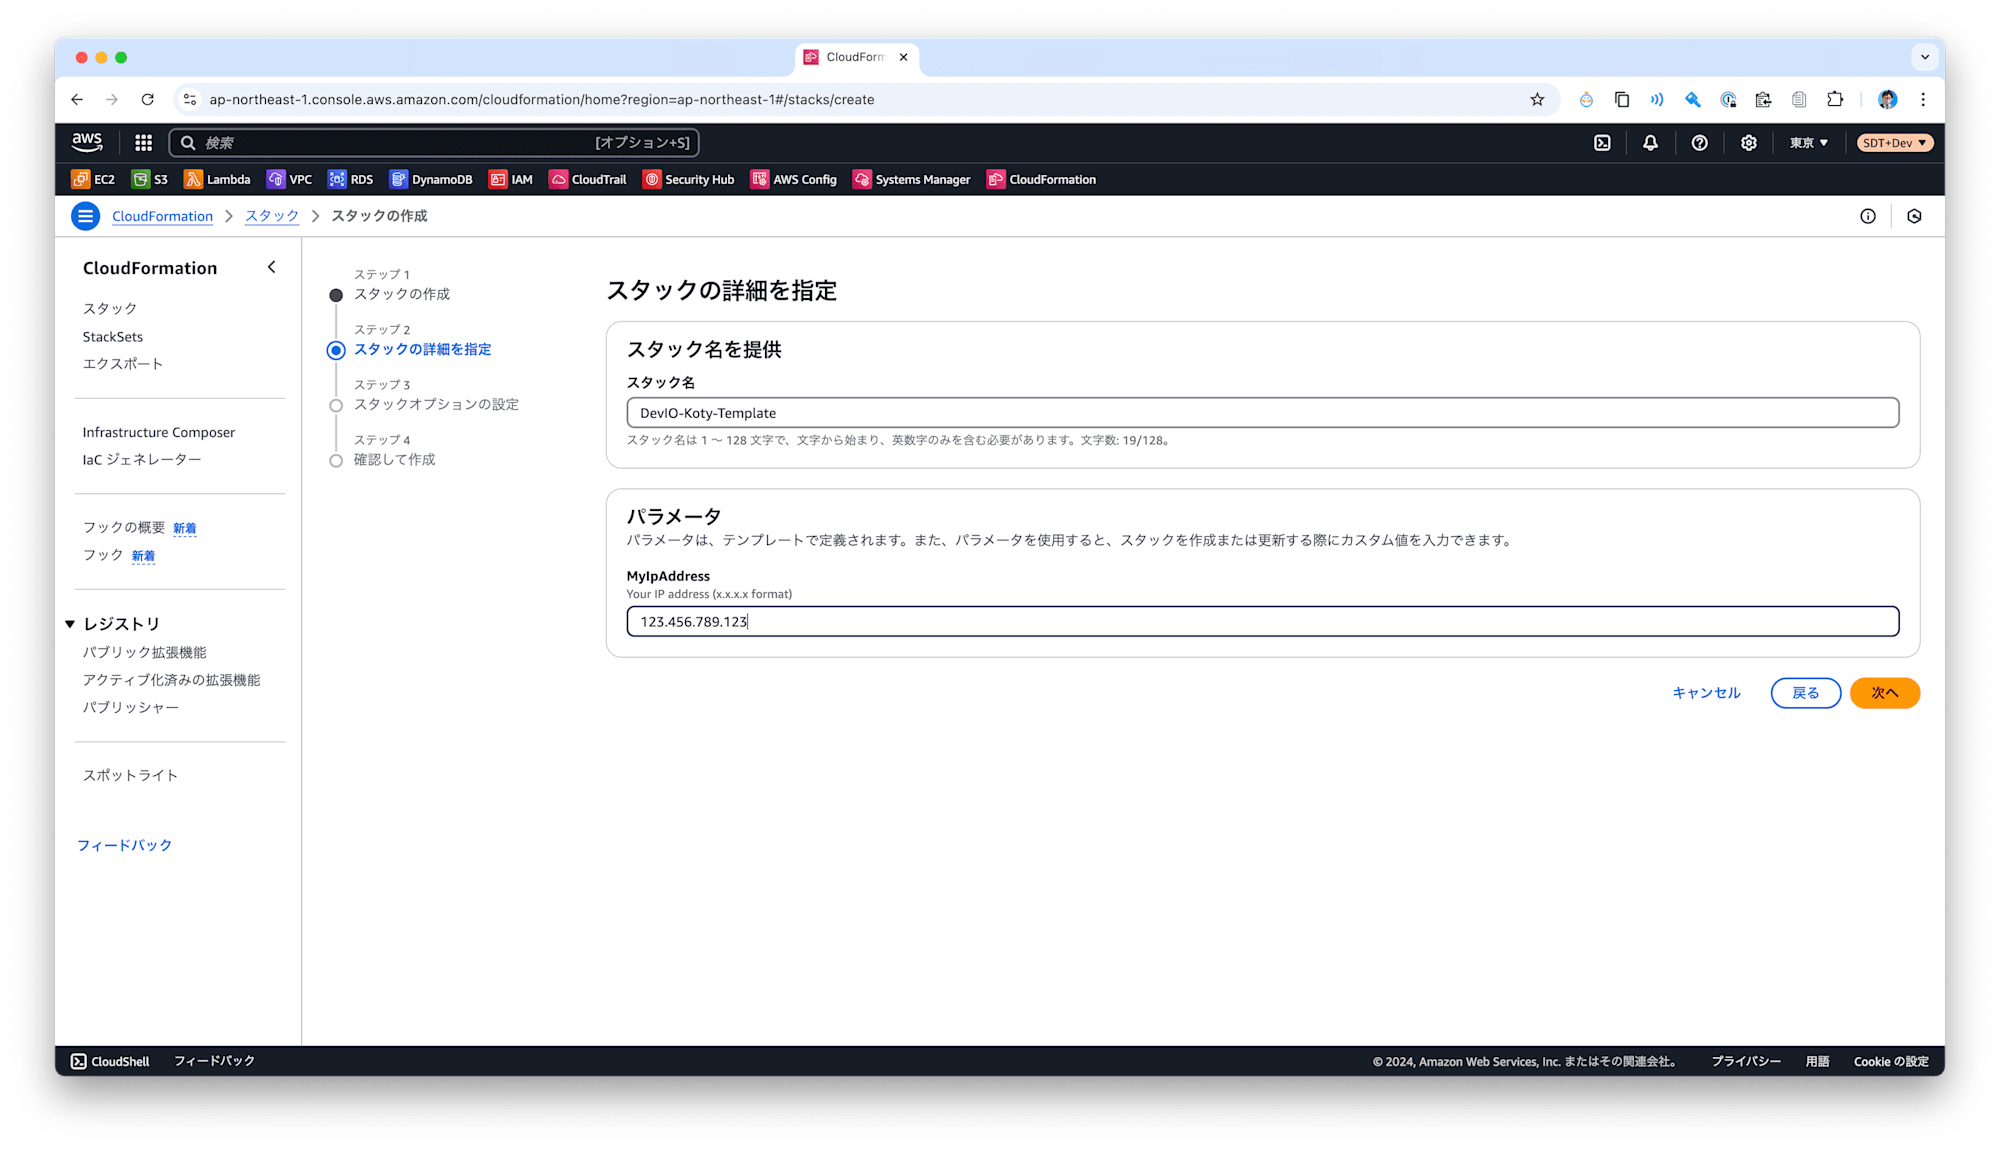Screen dimensions: 2000x1149
Task: Click the 次へ button to proceed
Action: 1885,693
